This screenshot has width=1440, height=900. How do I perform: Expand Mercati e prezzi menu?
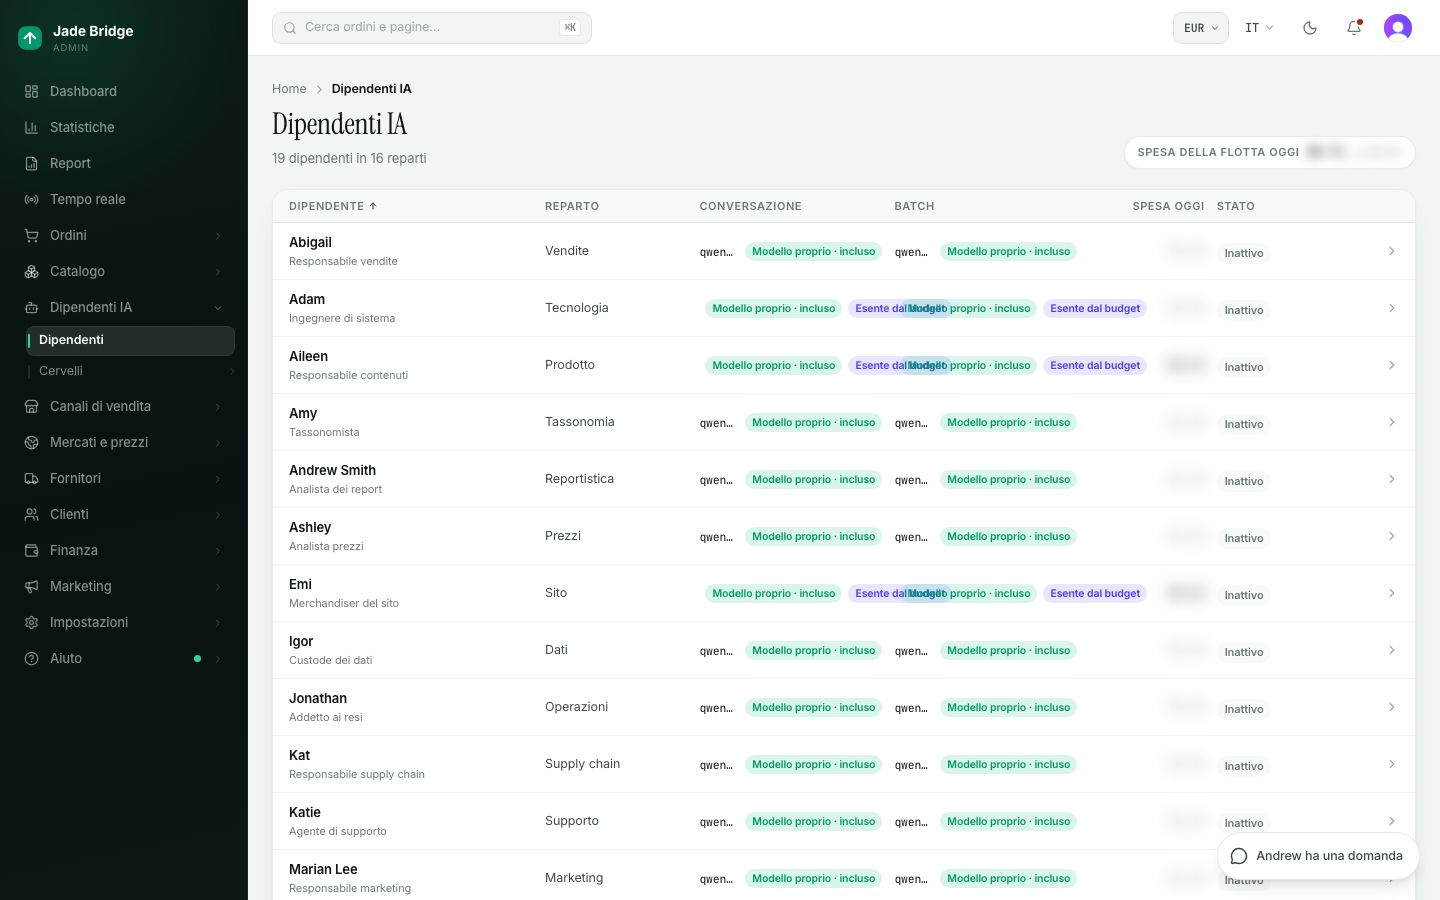[x=124, y=442]
